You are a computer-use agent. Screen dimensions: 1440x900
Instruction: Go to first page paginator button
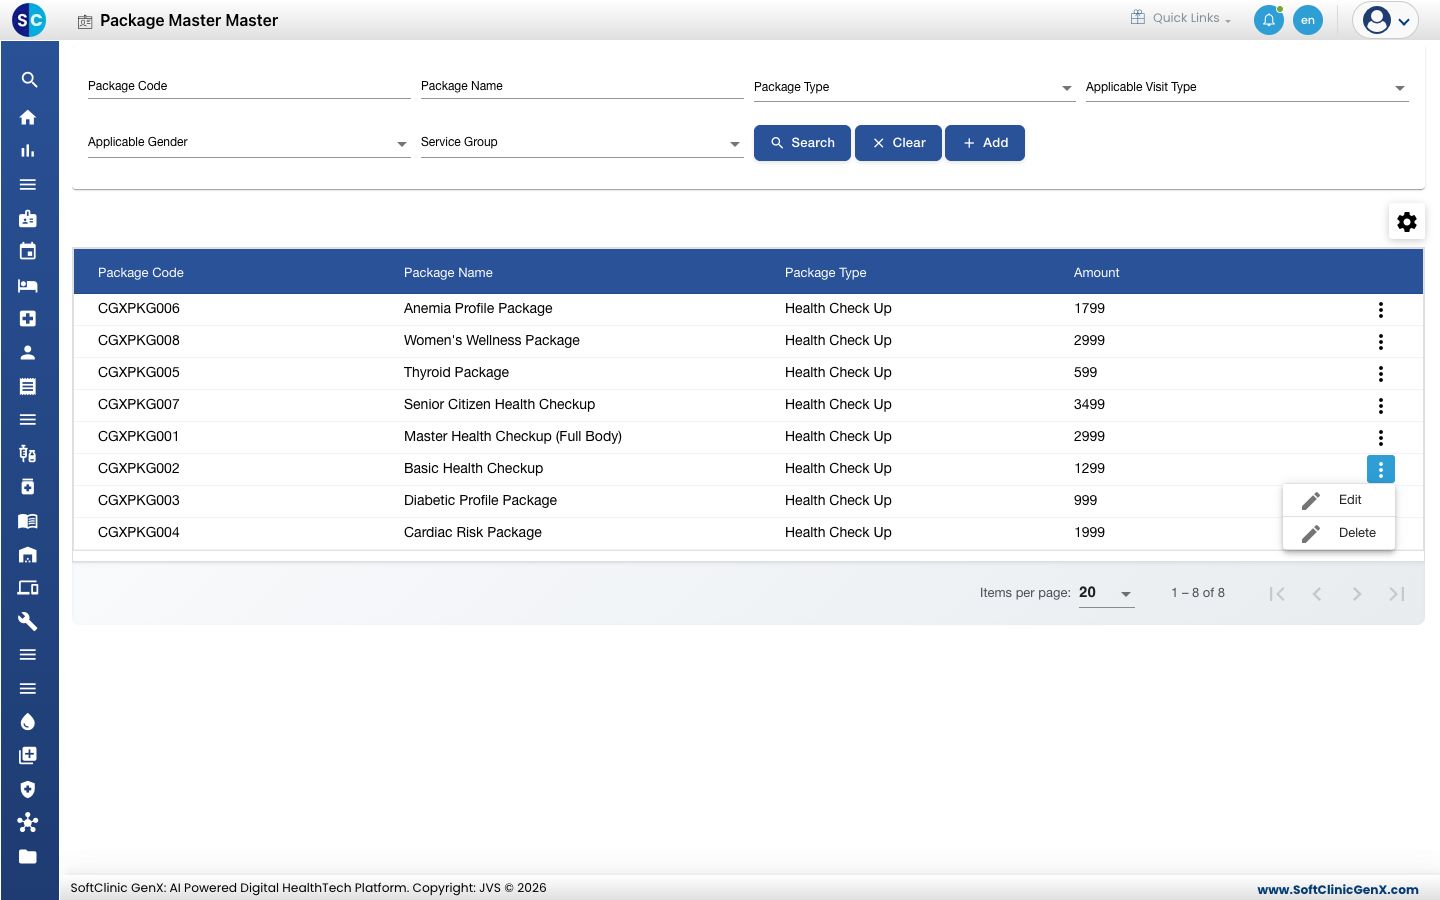pyautogui.click(x=1277, y=594)
